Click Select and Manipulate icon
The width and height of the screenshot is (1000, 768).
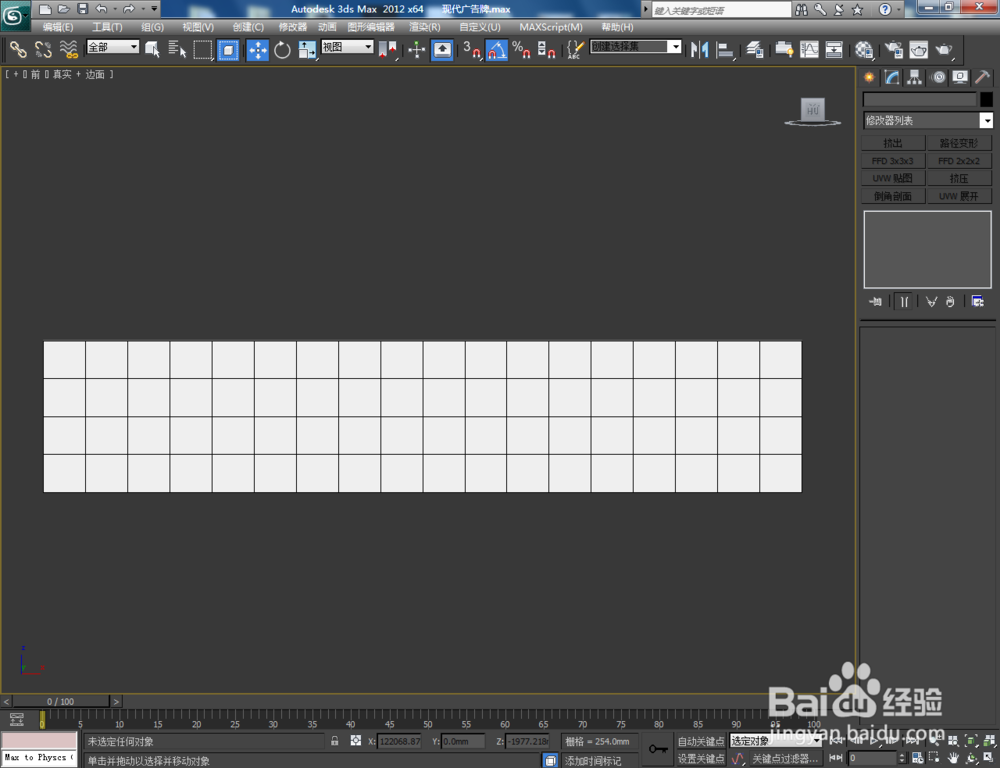[x=416, y=50]
